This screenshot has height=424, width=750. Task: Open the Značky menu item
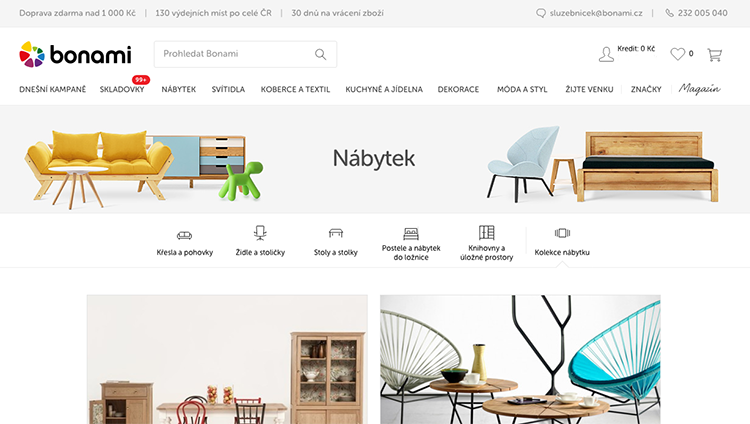point(646,89)
